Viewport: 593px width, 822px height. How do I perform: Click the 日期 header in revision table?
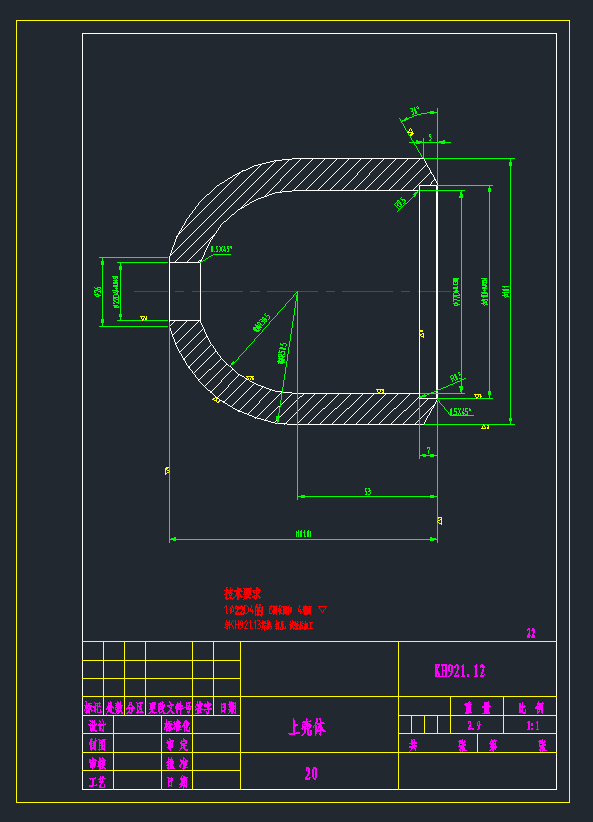pyautogui.click(x=228, y=708)
